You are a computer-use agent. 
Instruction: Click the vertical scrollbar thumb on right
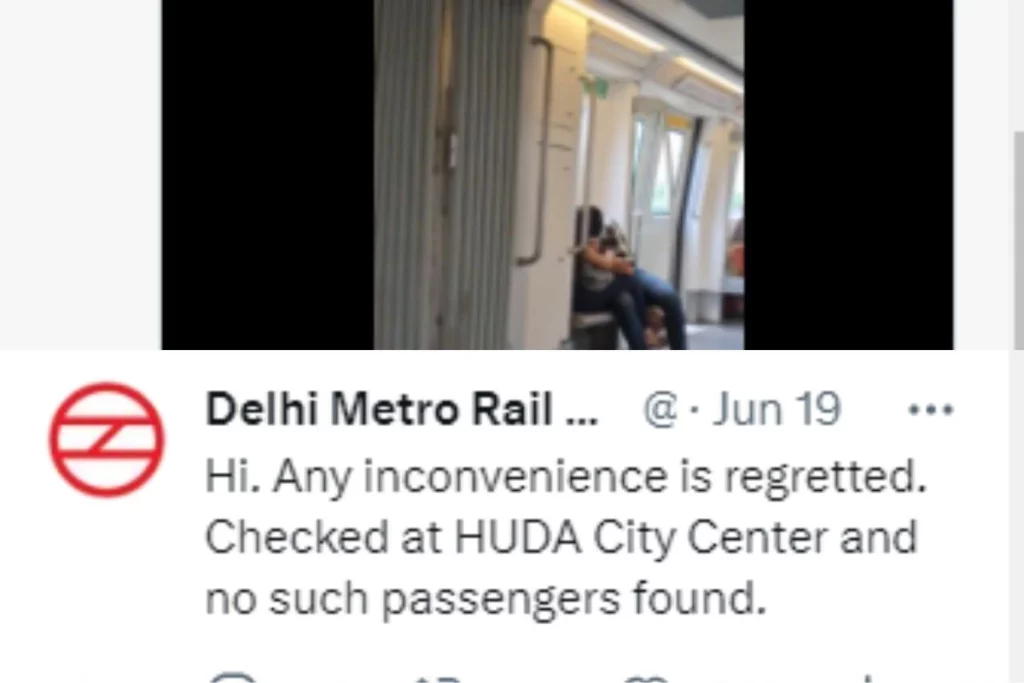tap(1018, 240)
